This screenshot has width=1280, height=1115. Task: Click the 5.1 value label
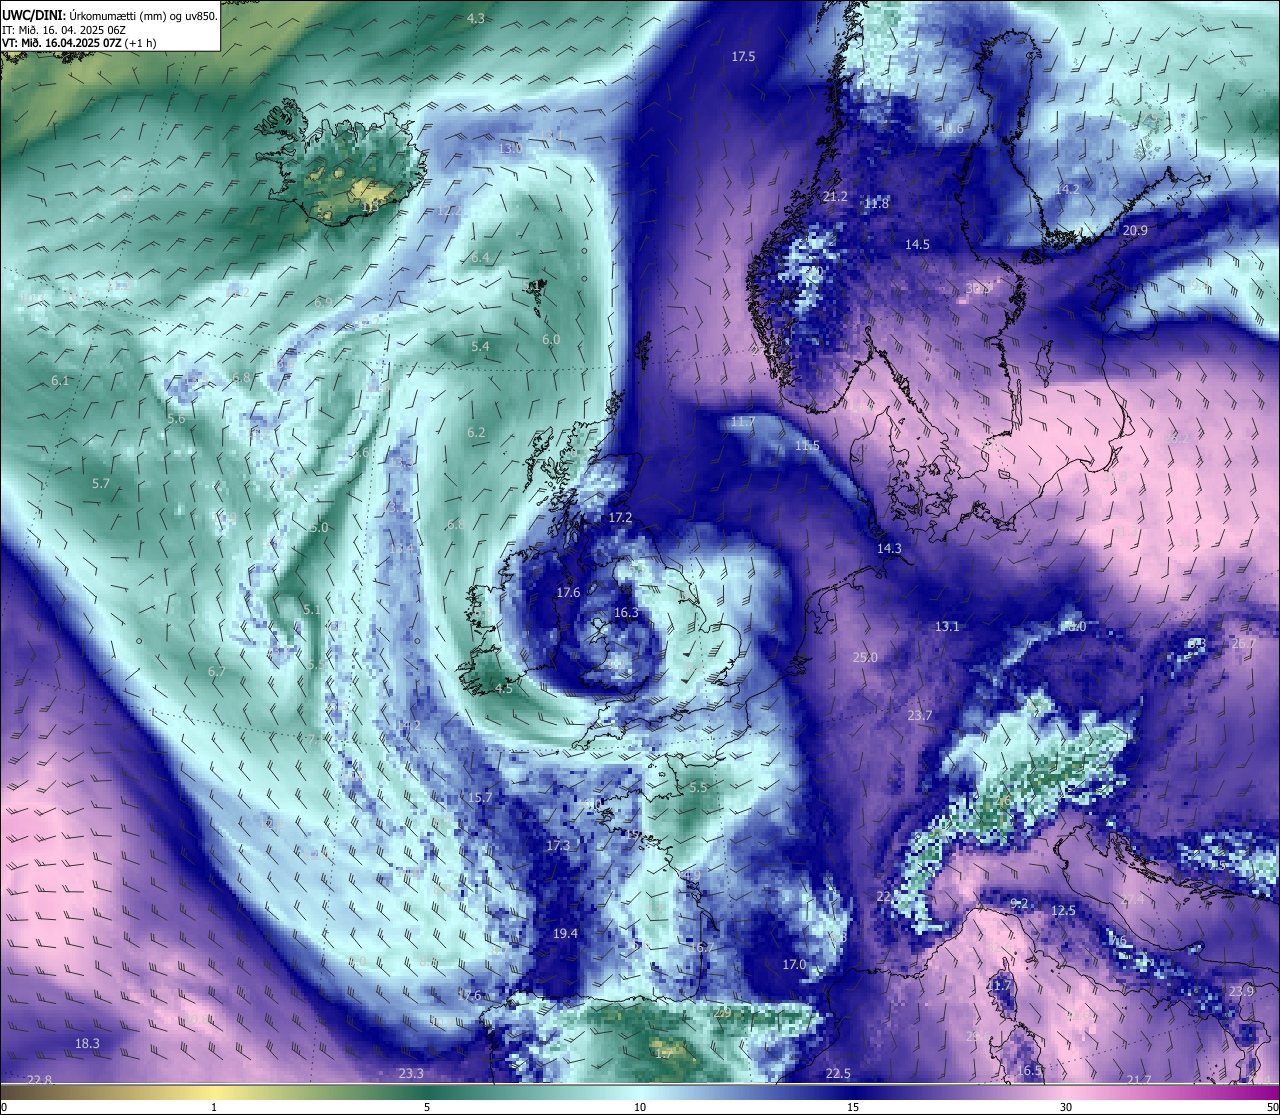coord(311,609)
